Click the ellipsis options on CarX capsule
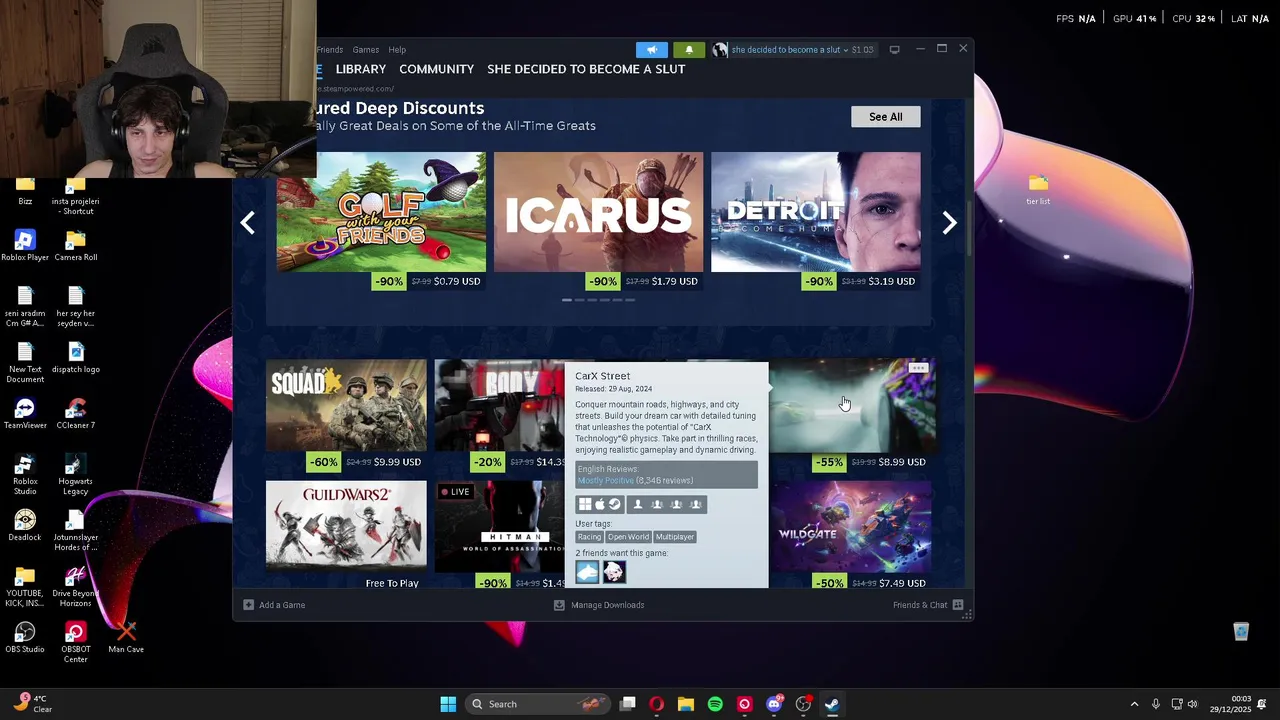 (918, 368)
